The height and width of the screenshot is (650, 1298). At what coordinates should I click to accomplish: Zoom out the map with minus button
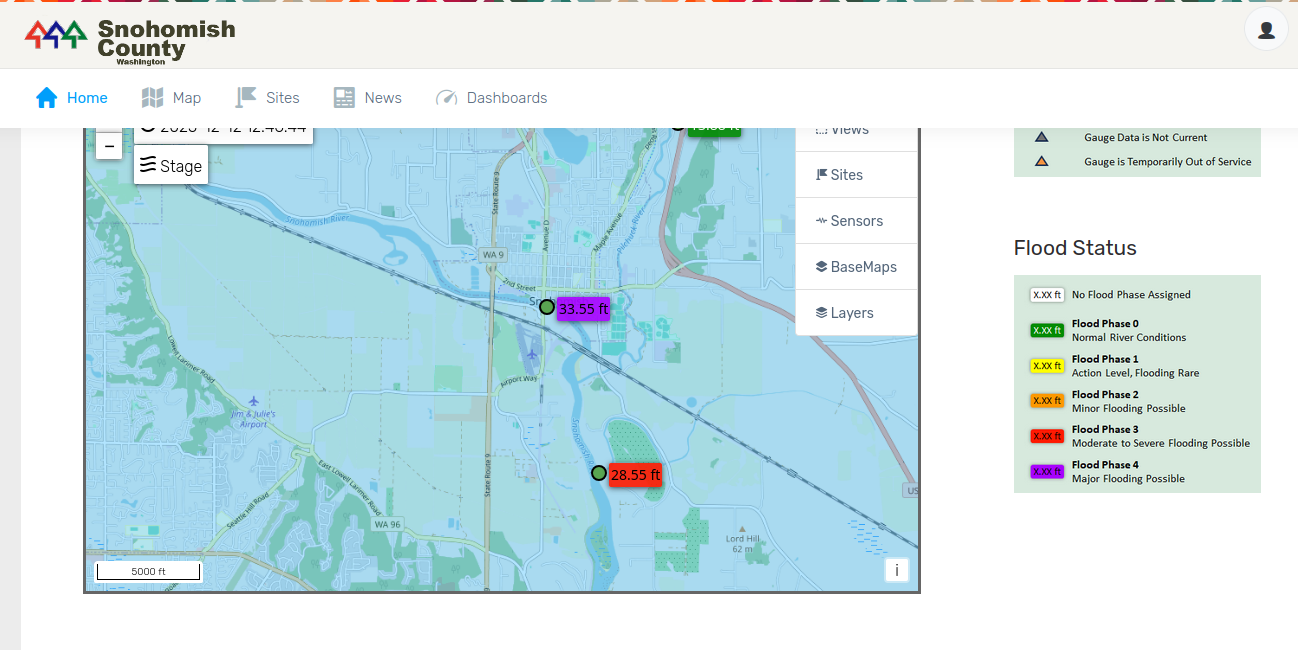(x=109, y=147)
